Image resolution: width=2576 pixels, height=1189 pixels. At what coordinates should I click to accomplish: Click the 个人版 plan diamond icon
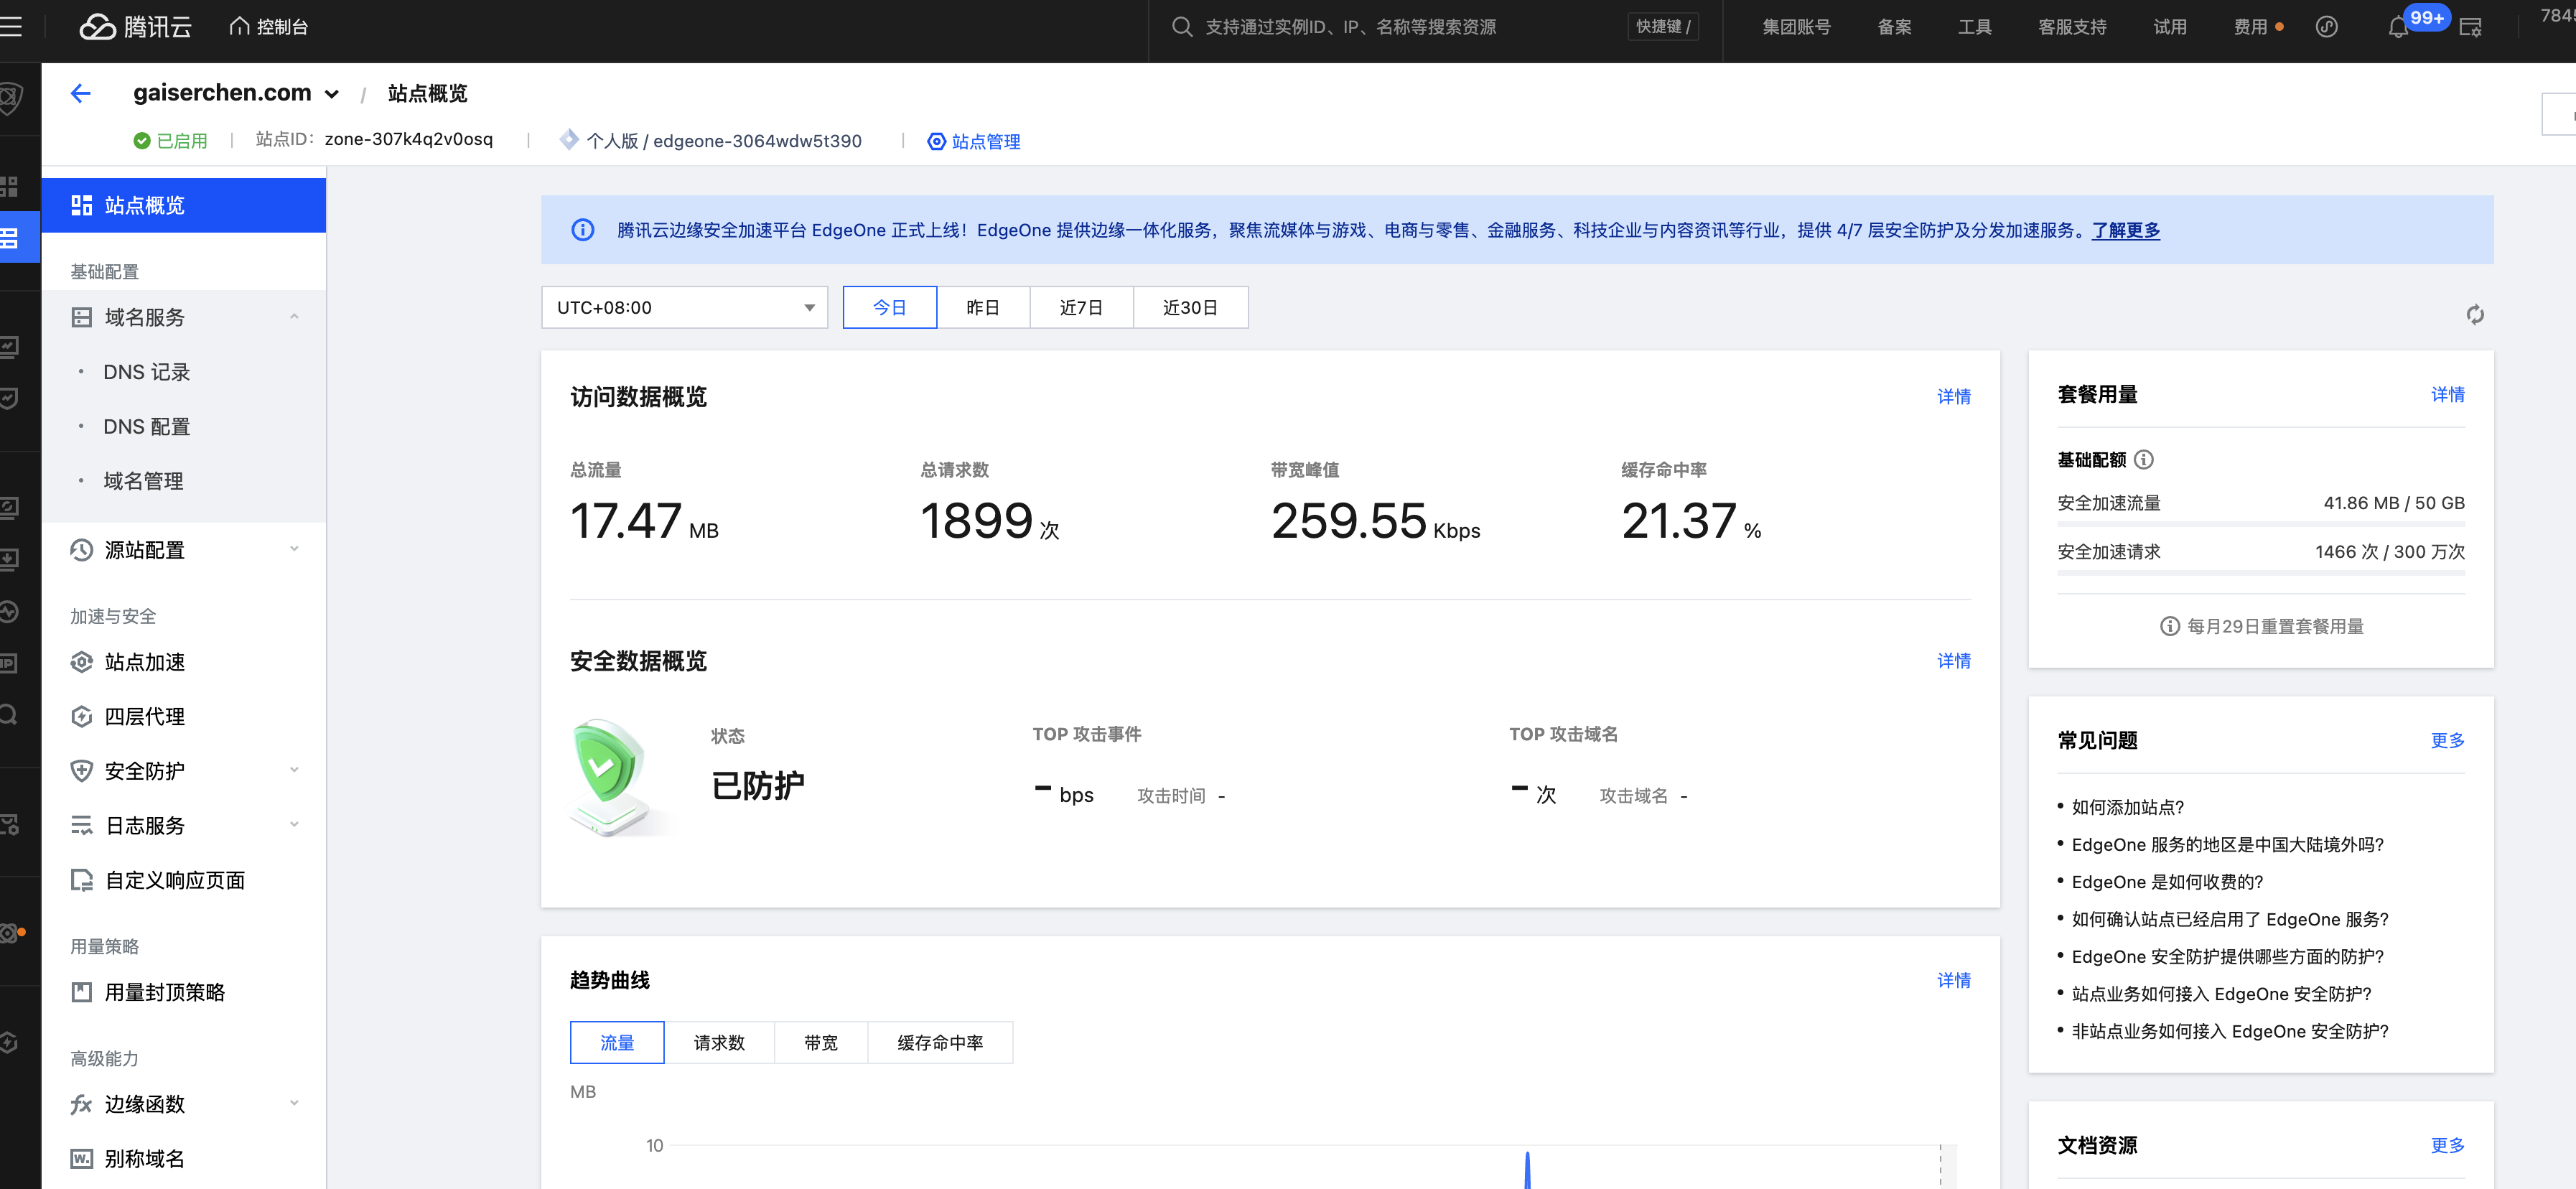tap(569, 140)
